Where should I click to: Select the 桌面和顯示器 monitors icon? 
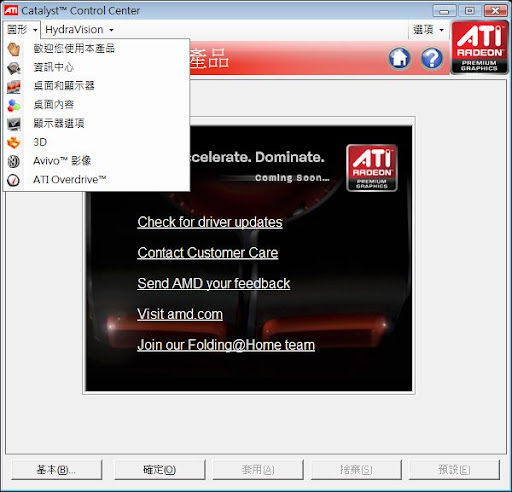point(14,87)
